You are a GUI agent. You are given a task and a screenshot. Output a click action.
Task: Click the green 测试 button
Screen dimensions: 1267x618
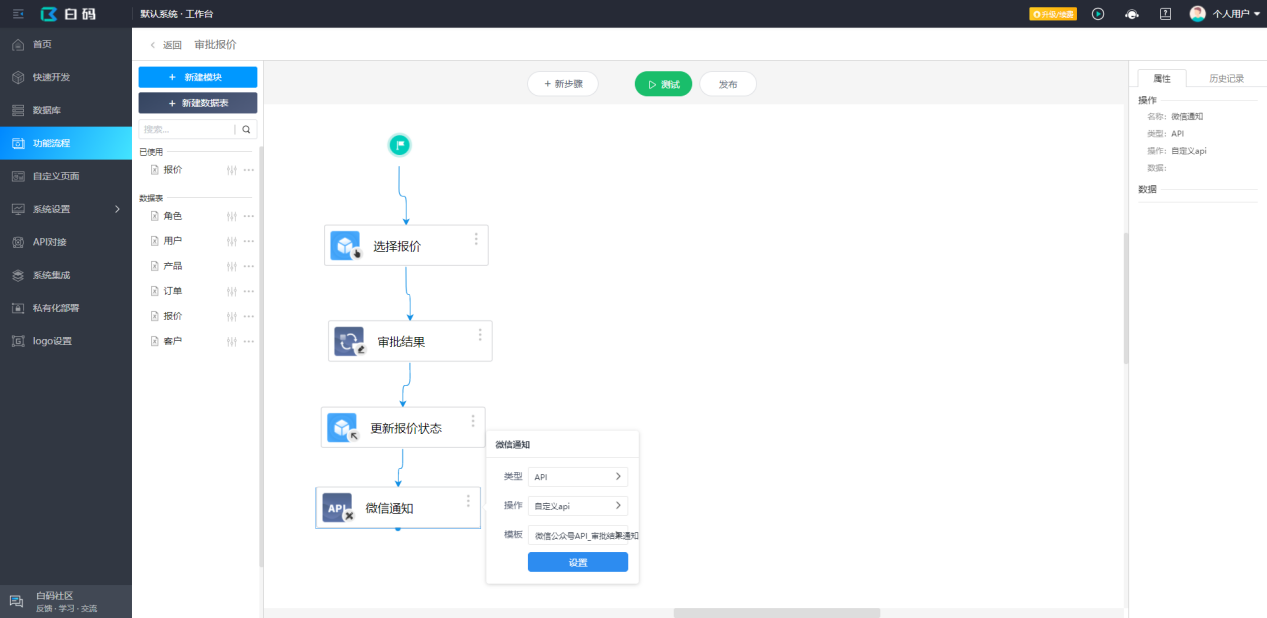point(663,84)
